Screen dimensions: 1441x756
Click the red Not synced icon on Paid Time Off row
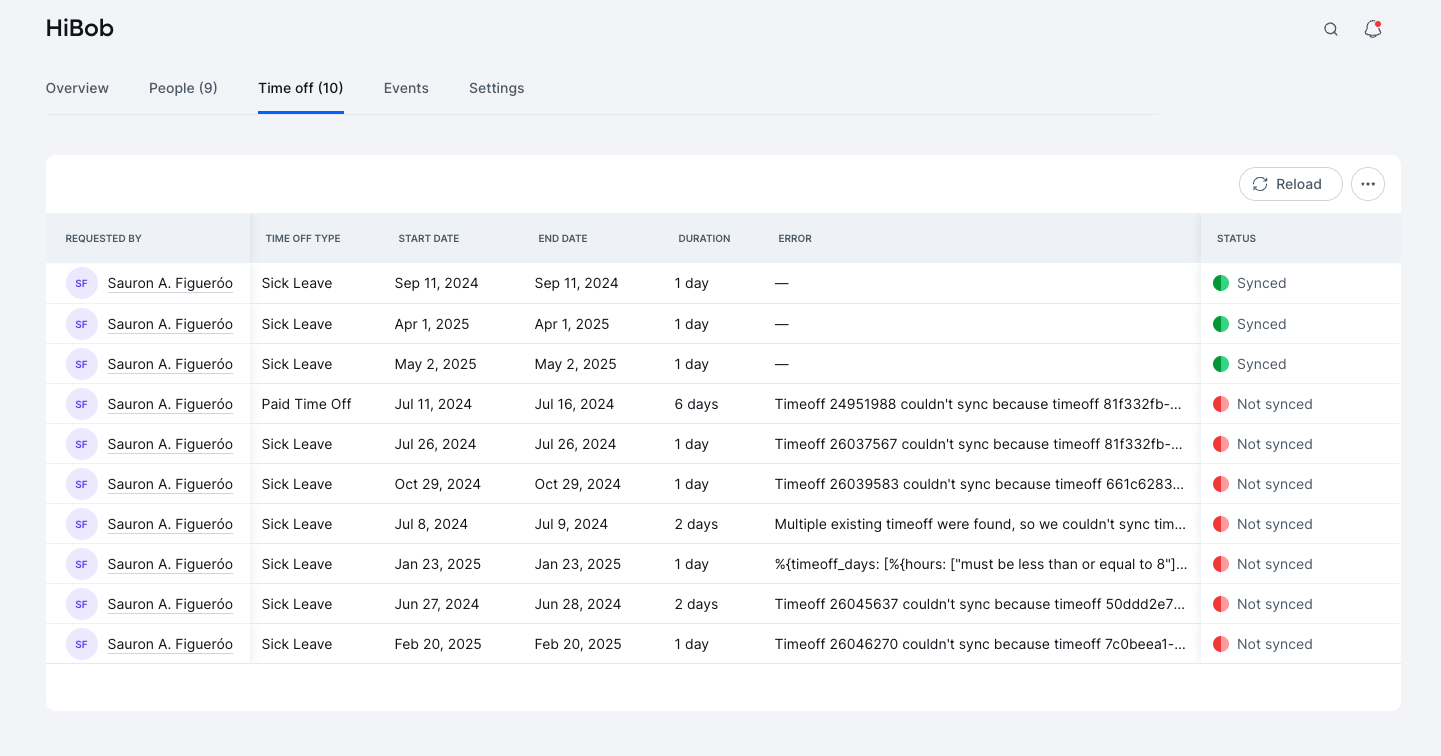click(x=1221, y=404)
